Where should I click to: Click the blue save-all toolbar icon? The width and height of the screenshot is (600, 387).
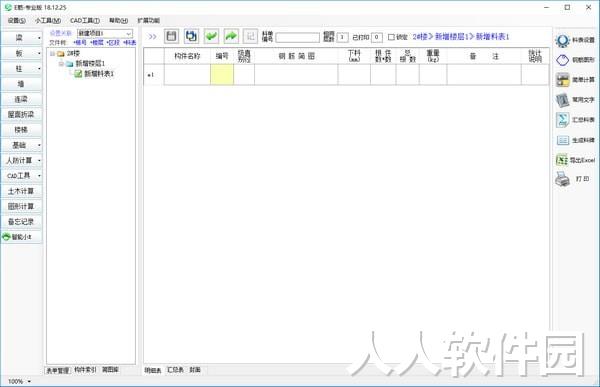coord(191,36)
